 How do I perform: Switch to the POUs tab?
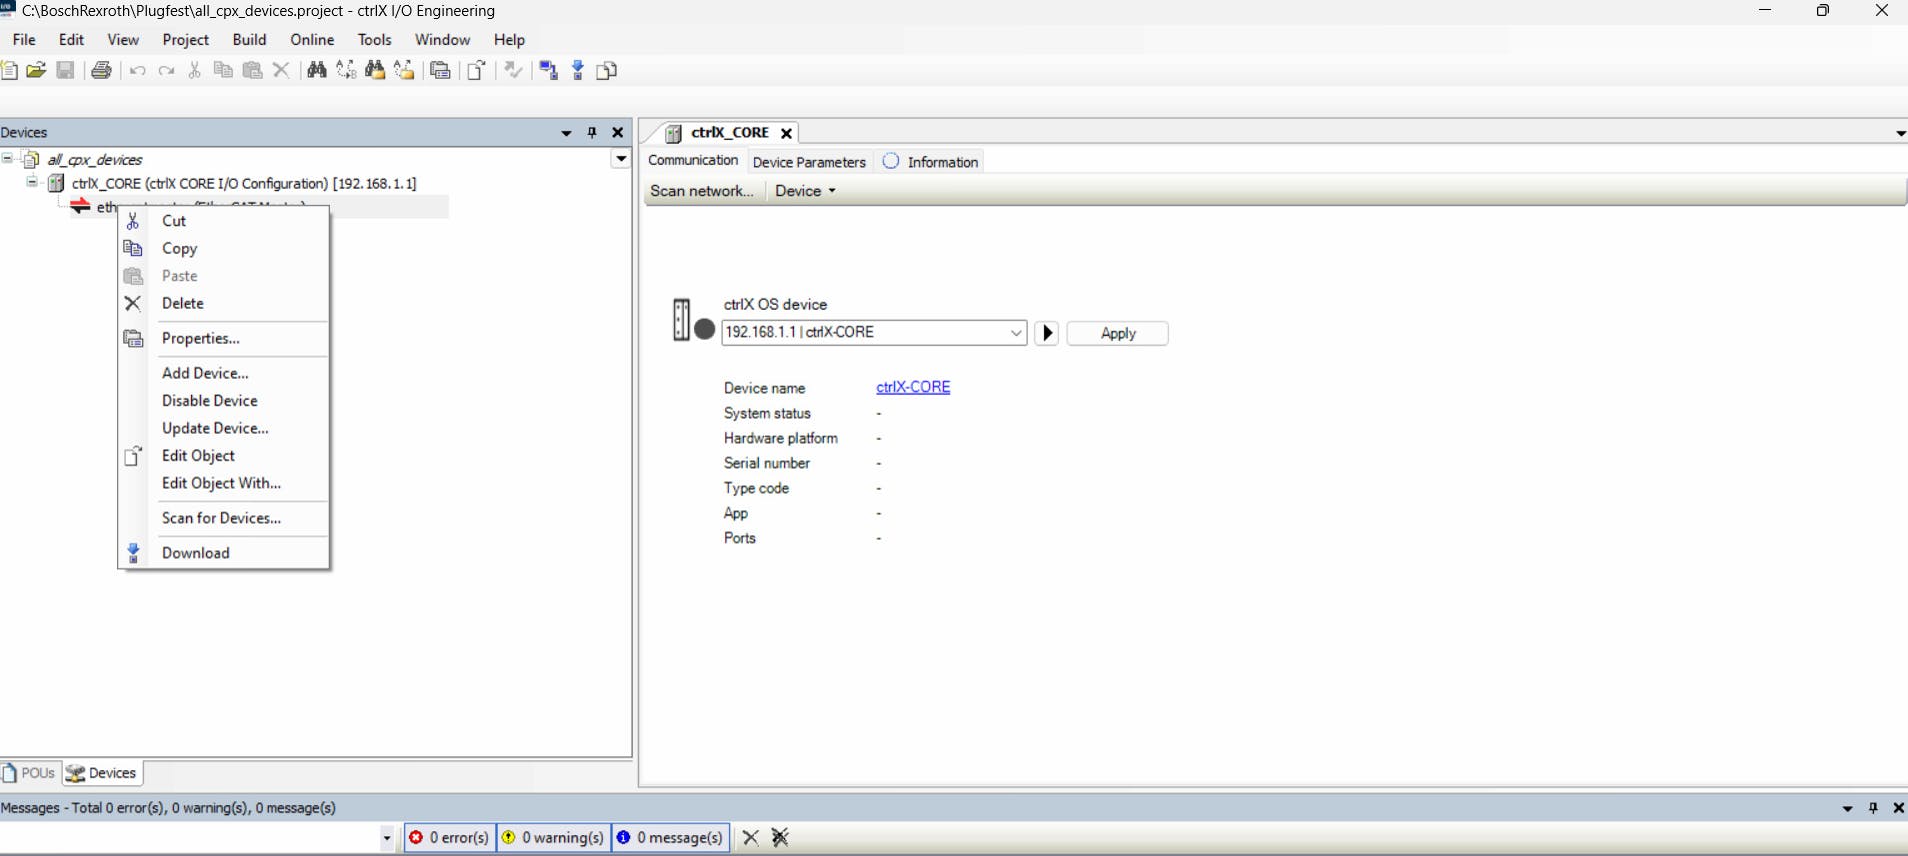29,773
